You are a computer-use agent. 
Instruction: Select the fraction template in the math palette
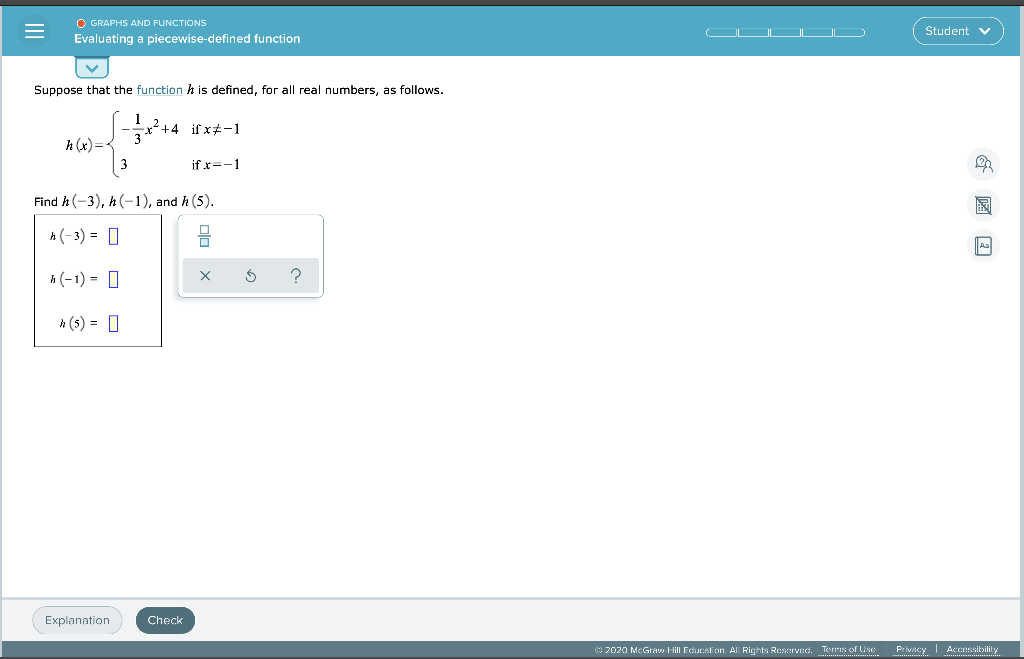point(203,236)
